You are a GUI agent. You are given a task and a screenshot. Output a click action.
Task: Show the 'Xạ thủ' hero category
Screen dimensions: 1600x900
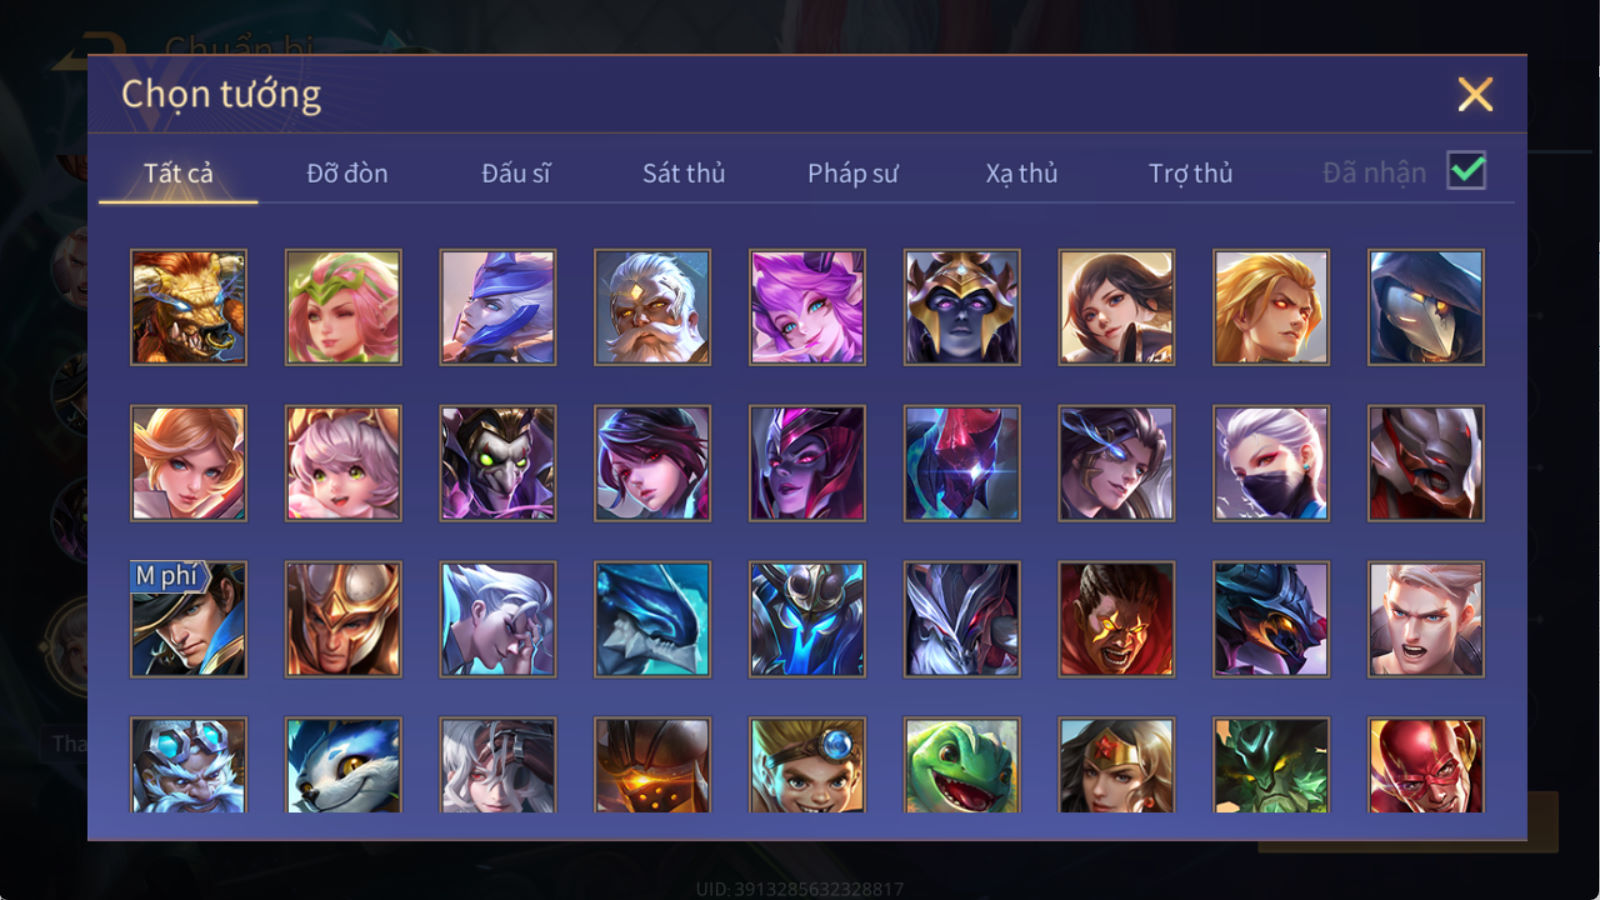click(x=1021, y=173)
